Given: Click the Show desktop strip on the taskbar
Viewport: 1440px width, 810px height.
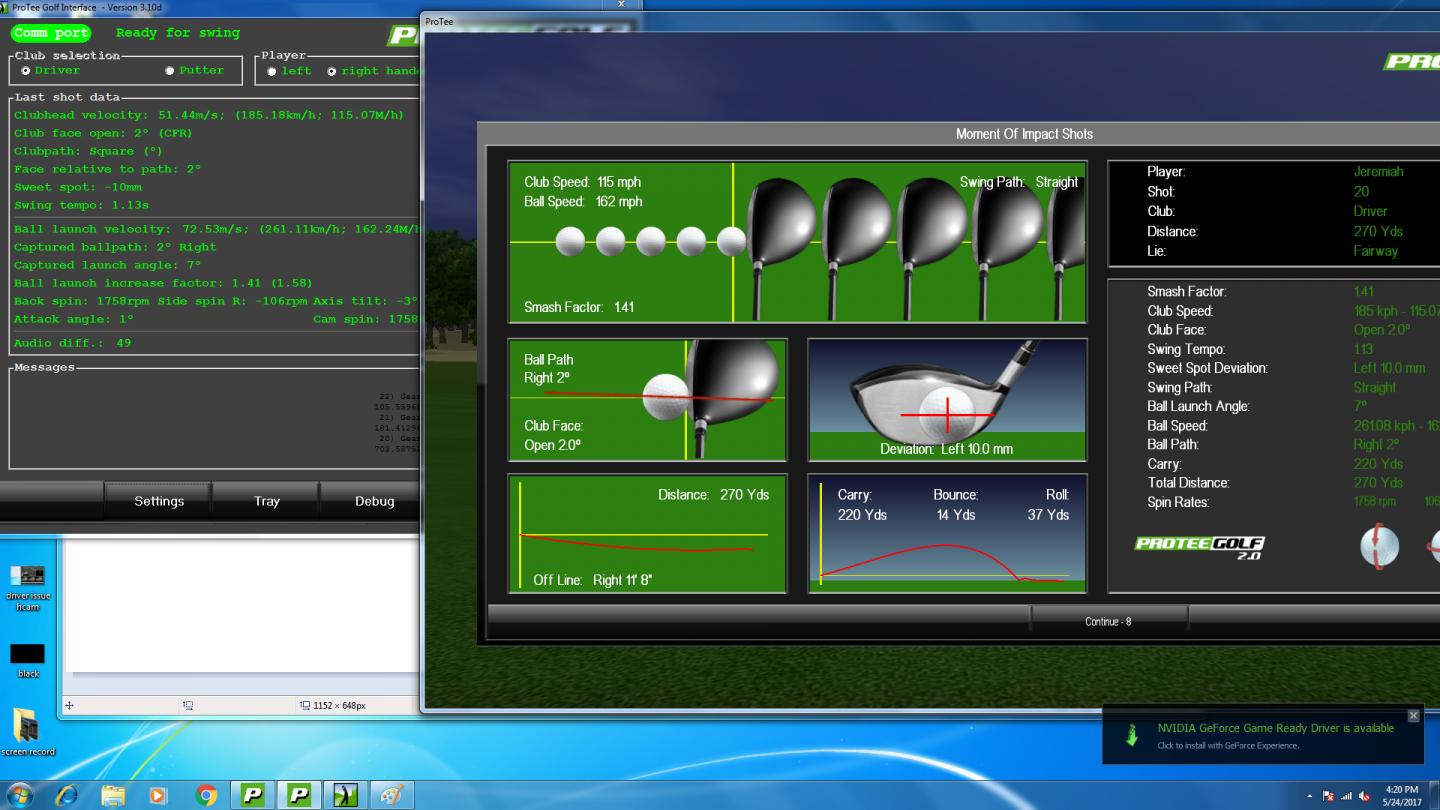Looking at the screenshot, I should (x=1434, y=796).
